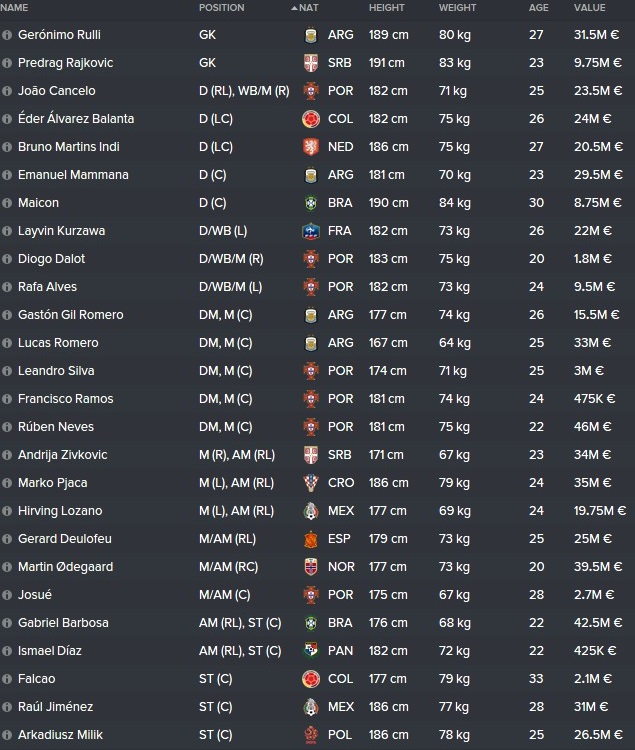Open João Cancelo player profile
This screenshot has height=750, width=635.
(56, 91)
